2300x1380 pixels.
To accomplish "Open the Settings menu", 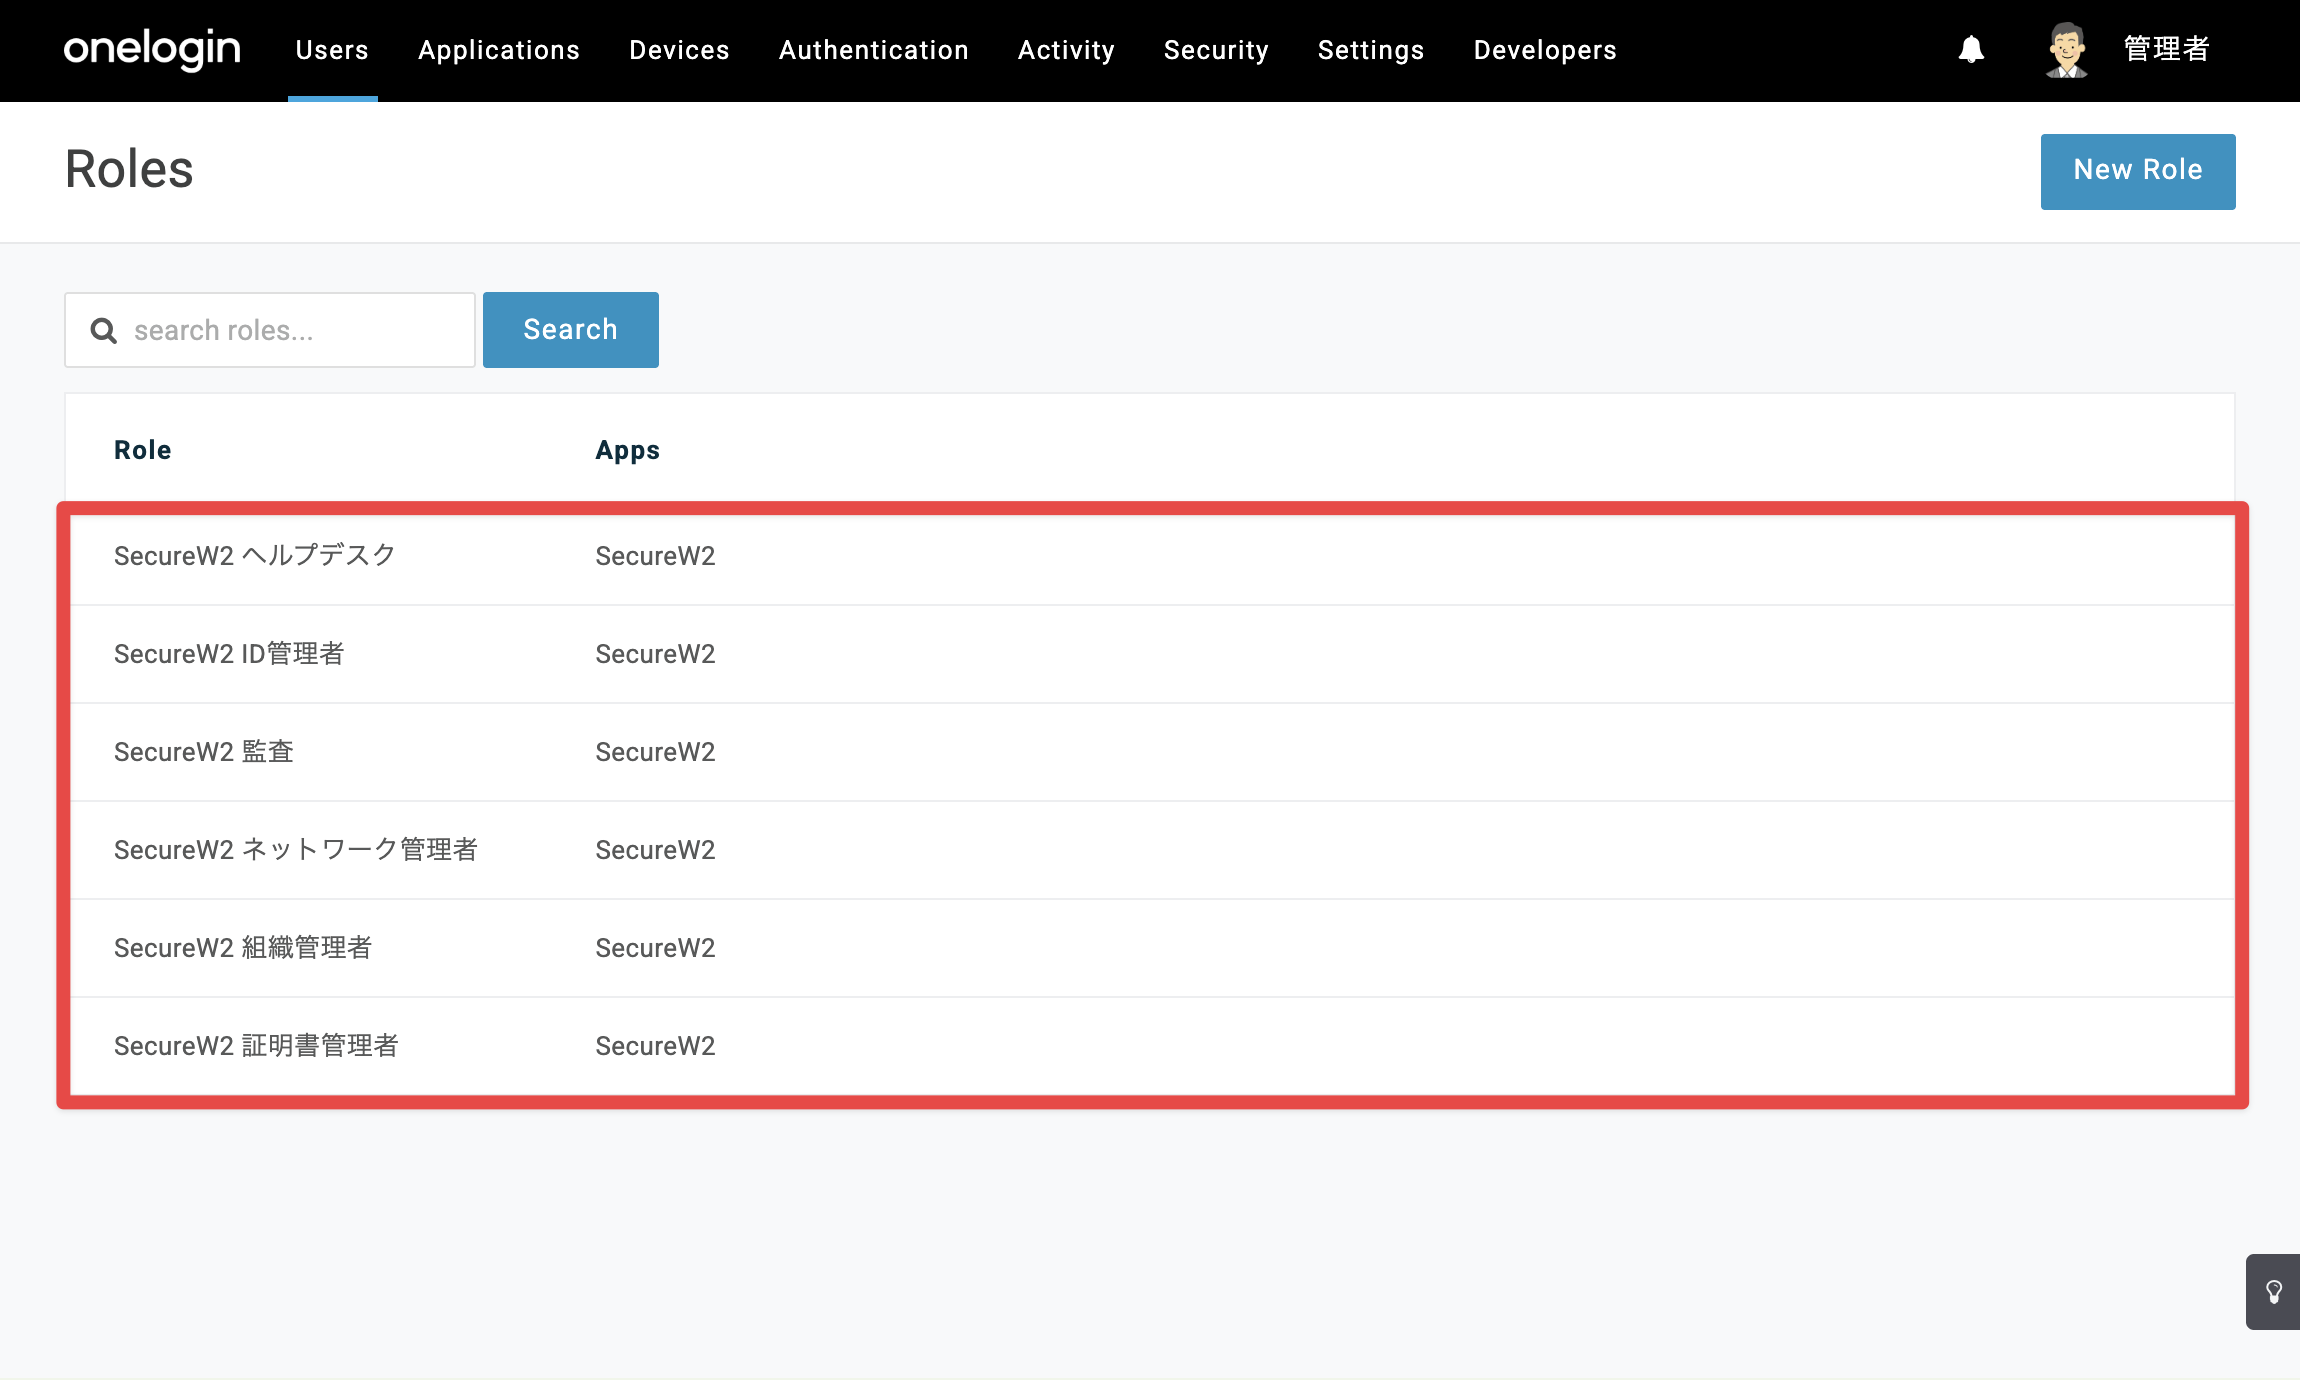I will coord(1371,50).
